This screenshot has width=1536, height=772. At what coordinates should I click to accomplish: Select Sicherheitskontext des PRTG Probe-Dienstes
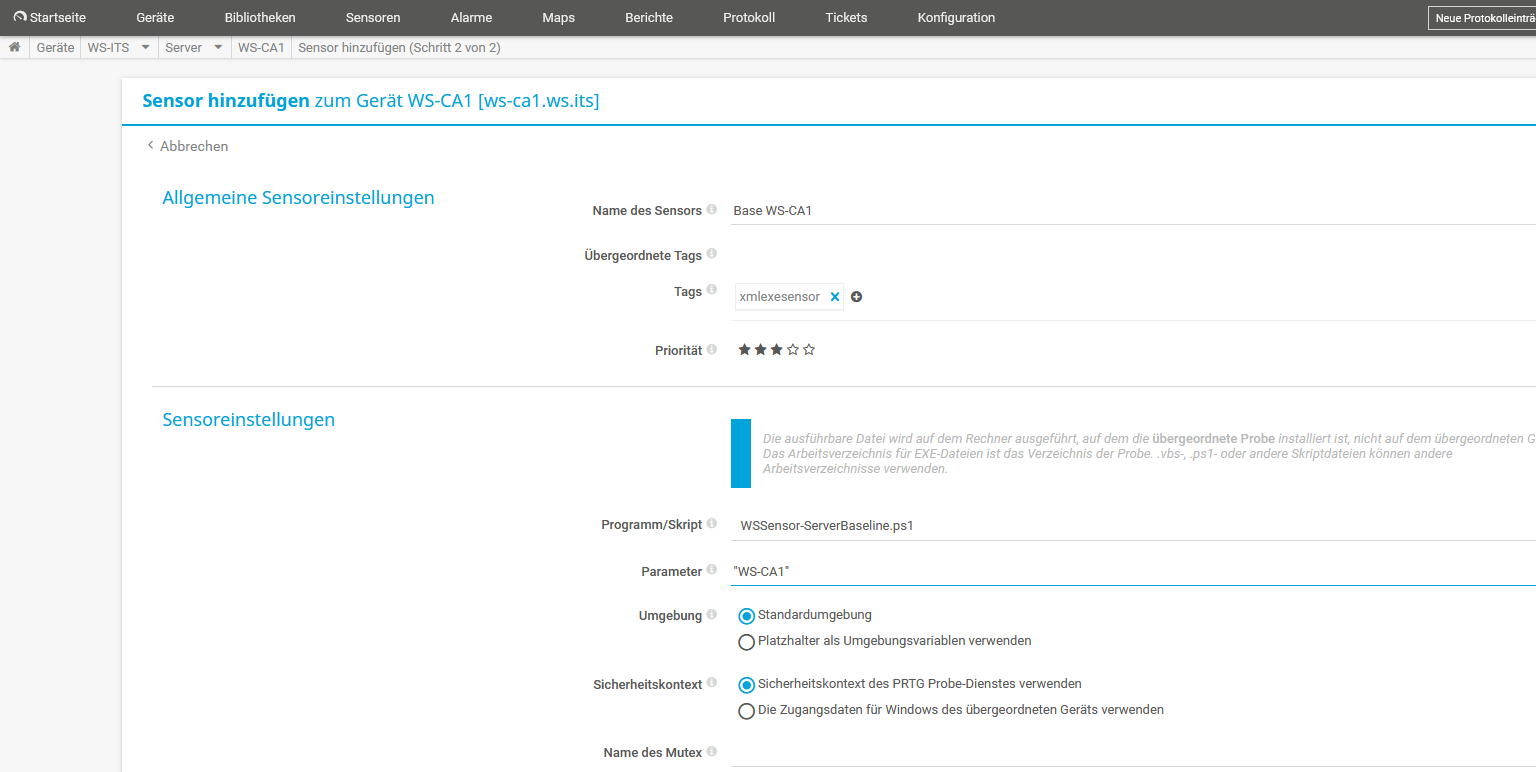(x=746, y=685)
